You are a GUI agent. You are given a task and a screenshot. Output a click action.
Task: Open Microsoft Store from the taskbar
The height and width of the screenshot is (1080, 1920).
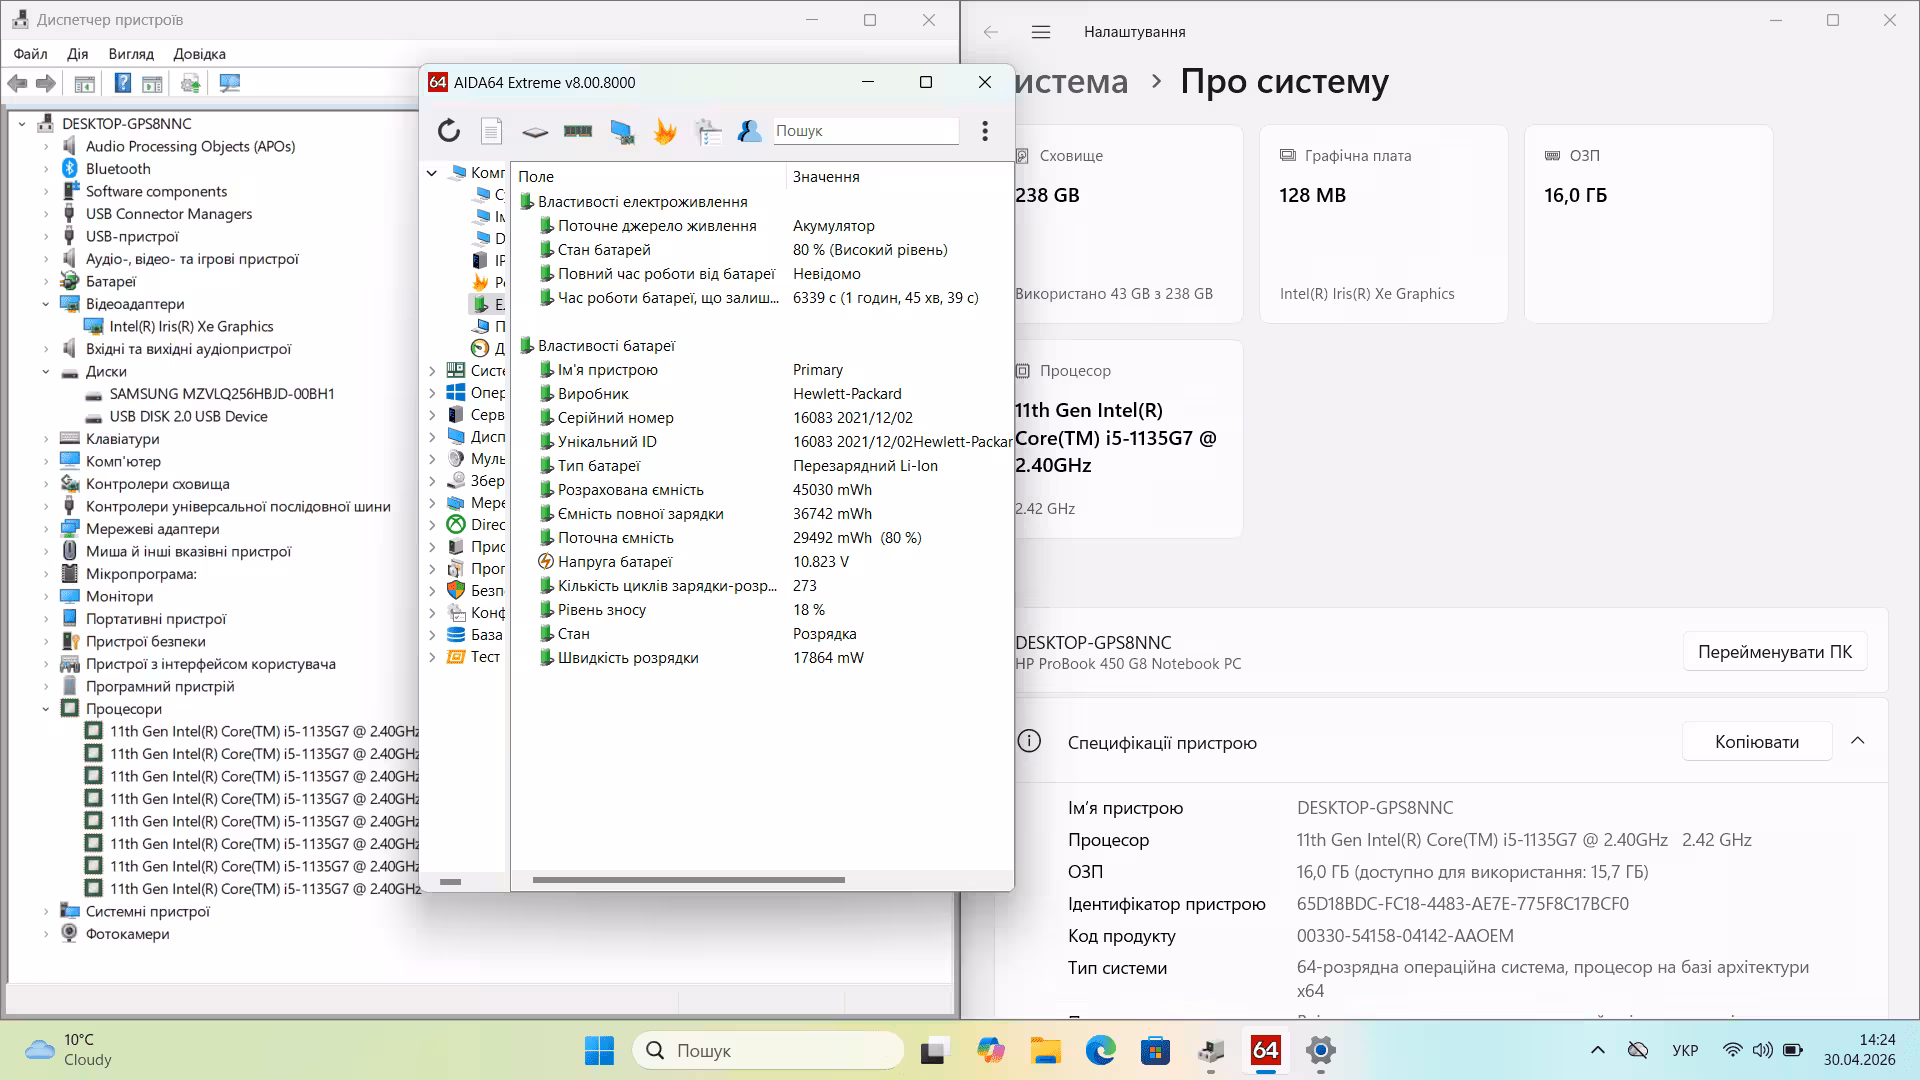[x=1155, y=1050]
